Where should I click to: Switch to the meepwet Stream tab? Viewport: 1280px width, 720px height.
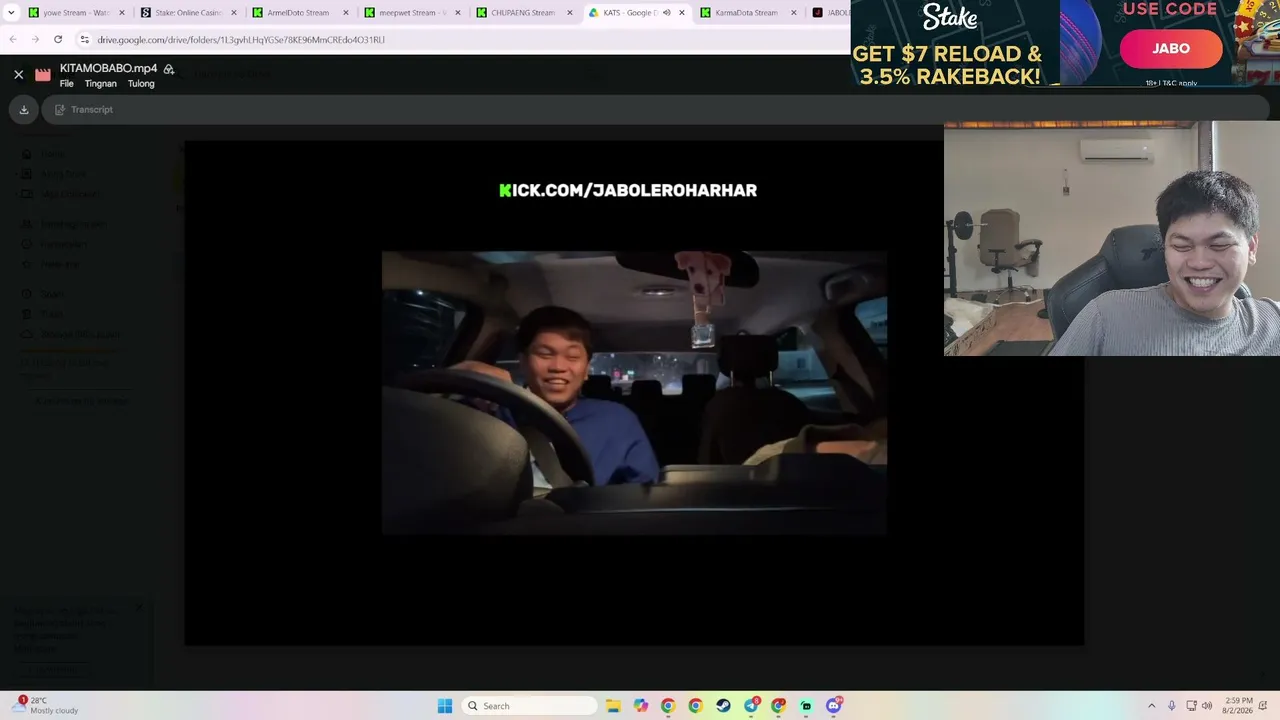tap(412, 13)
